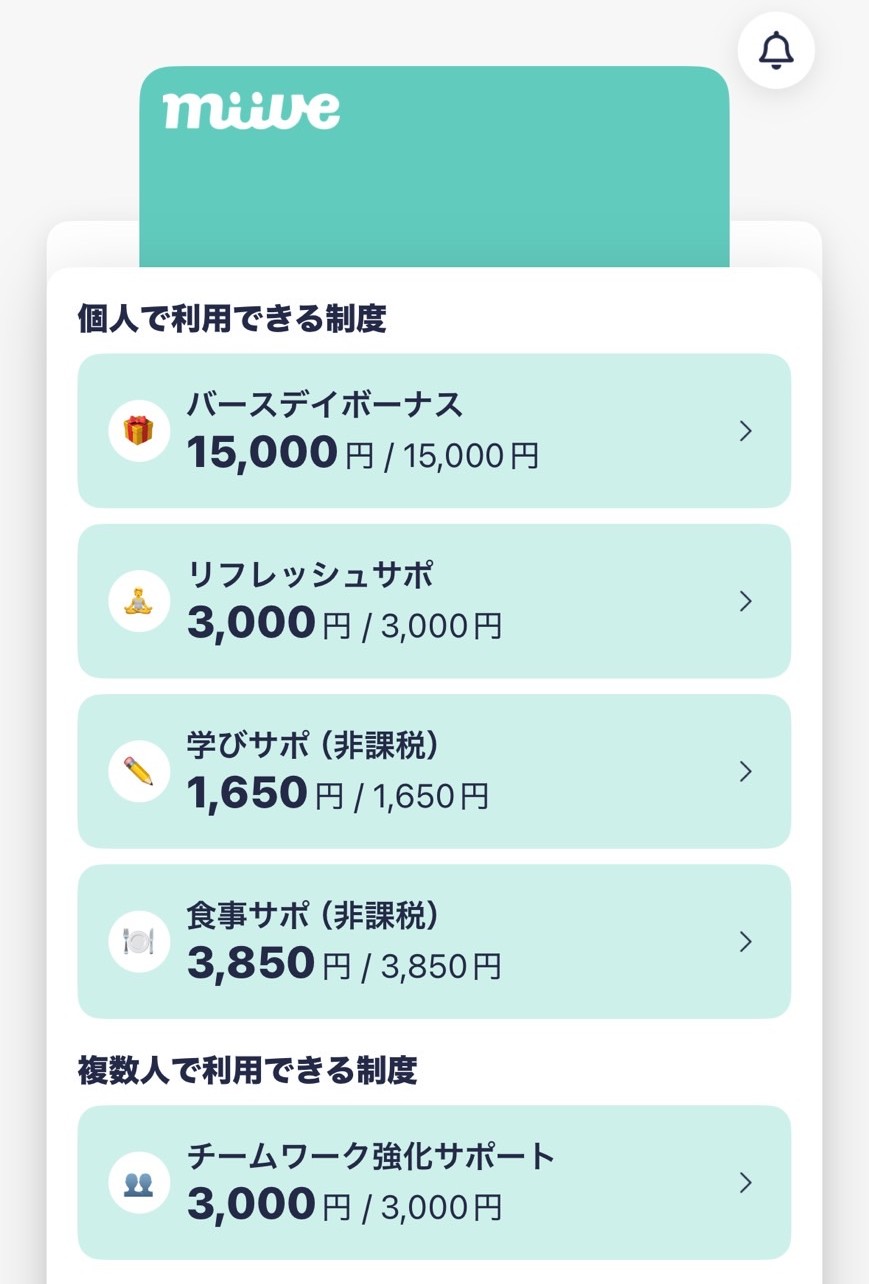Image resolution: width=869 pixels, height=1284 pixels.
Task: Expand the 学びサポ chevron
Action: (x=745, y=771)
